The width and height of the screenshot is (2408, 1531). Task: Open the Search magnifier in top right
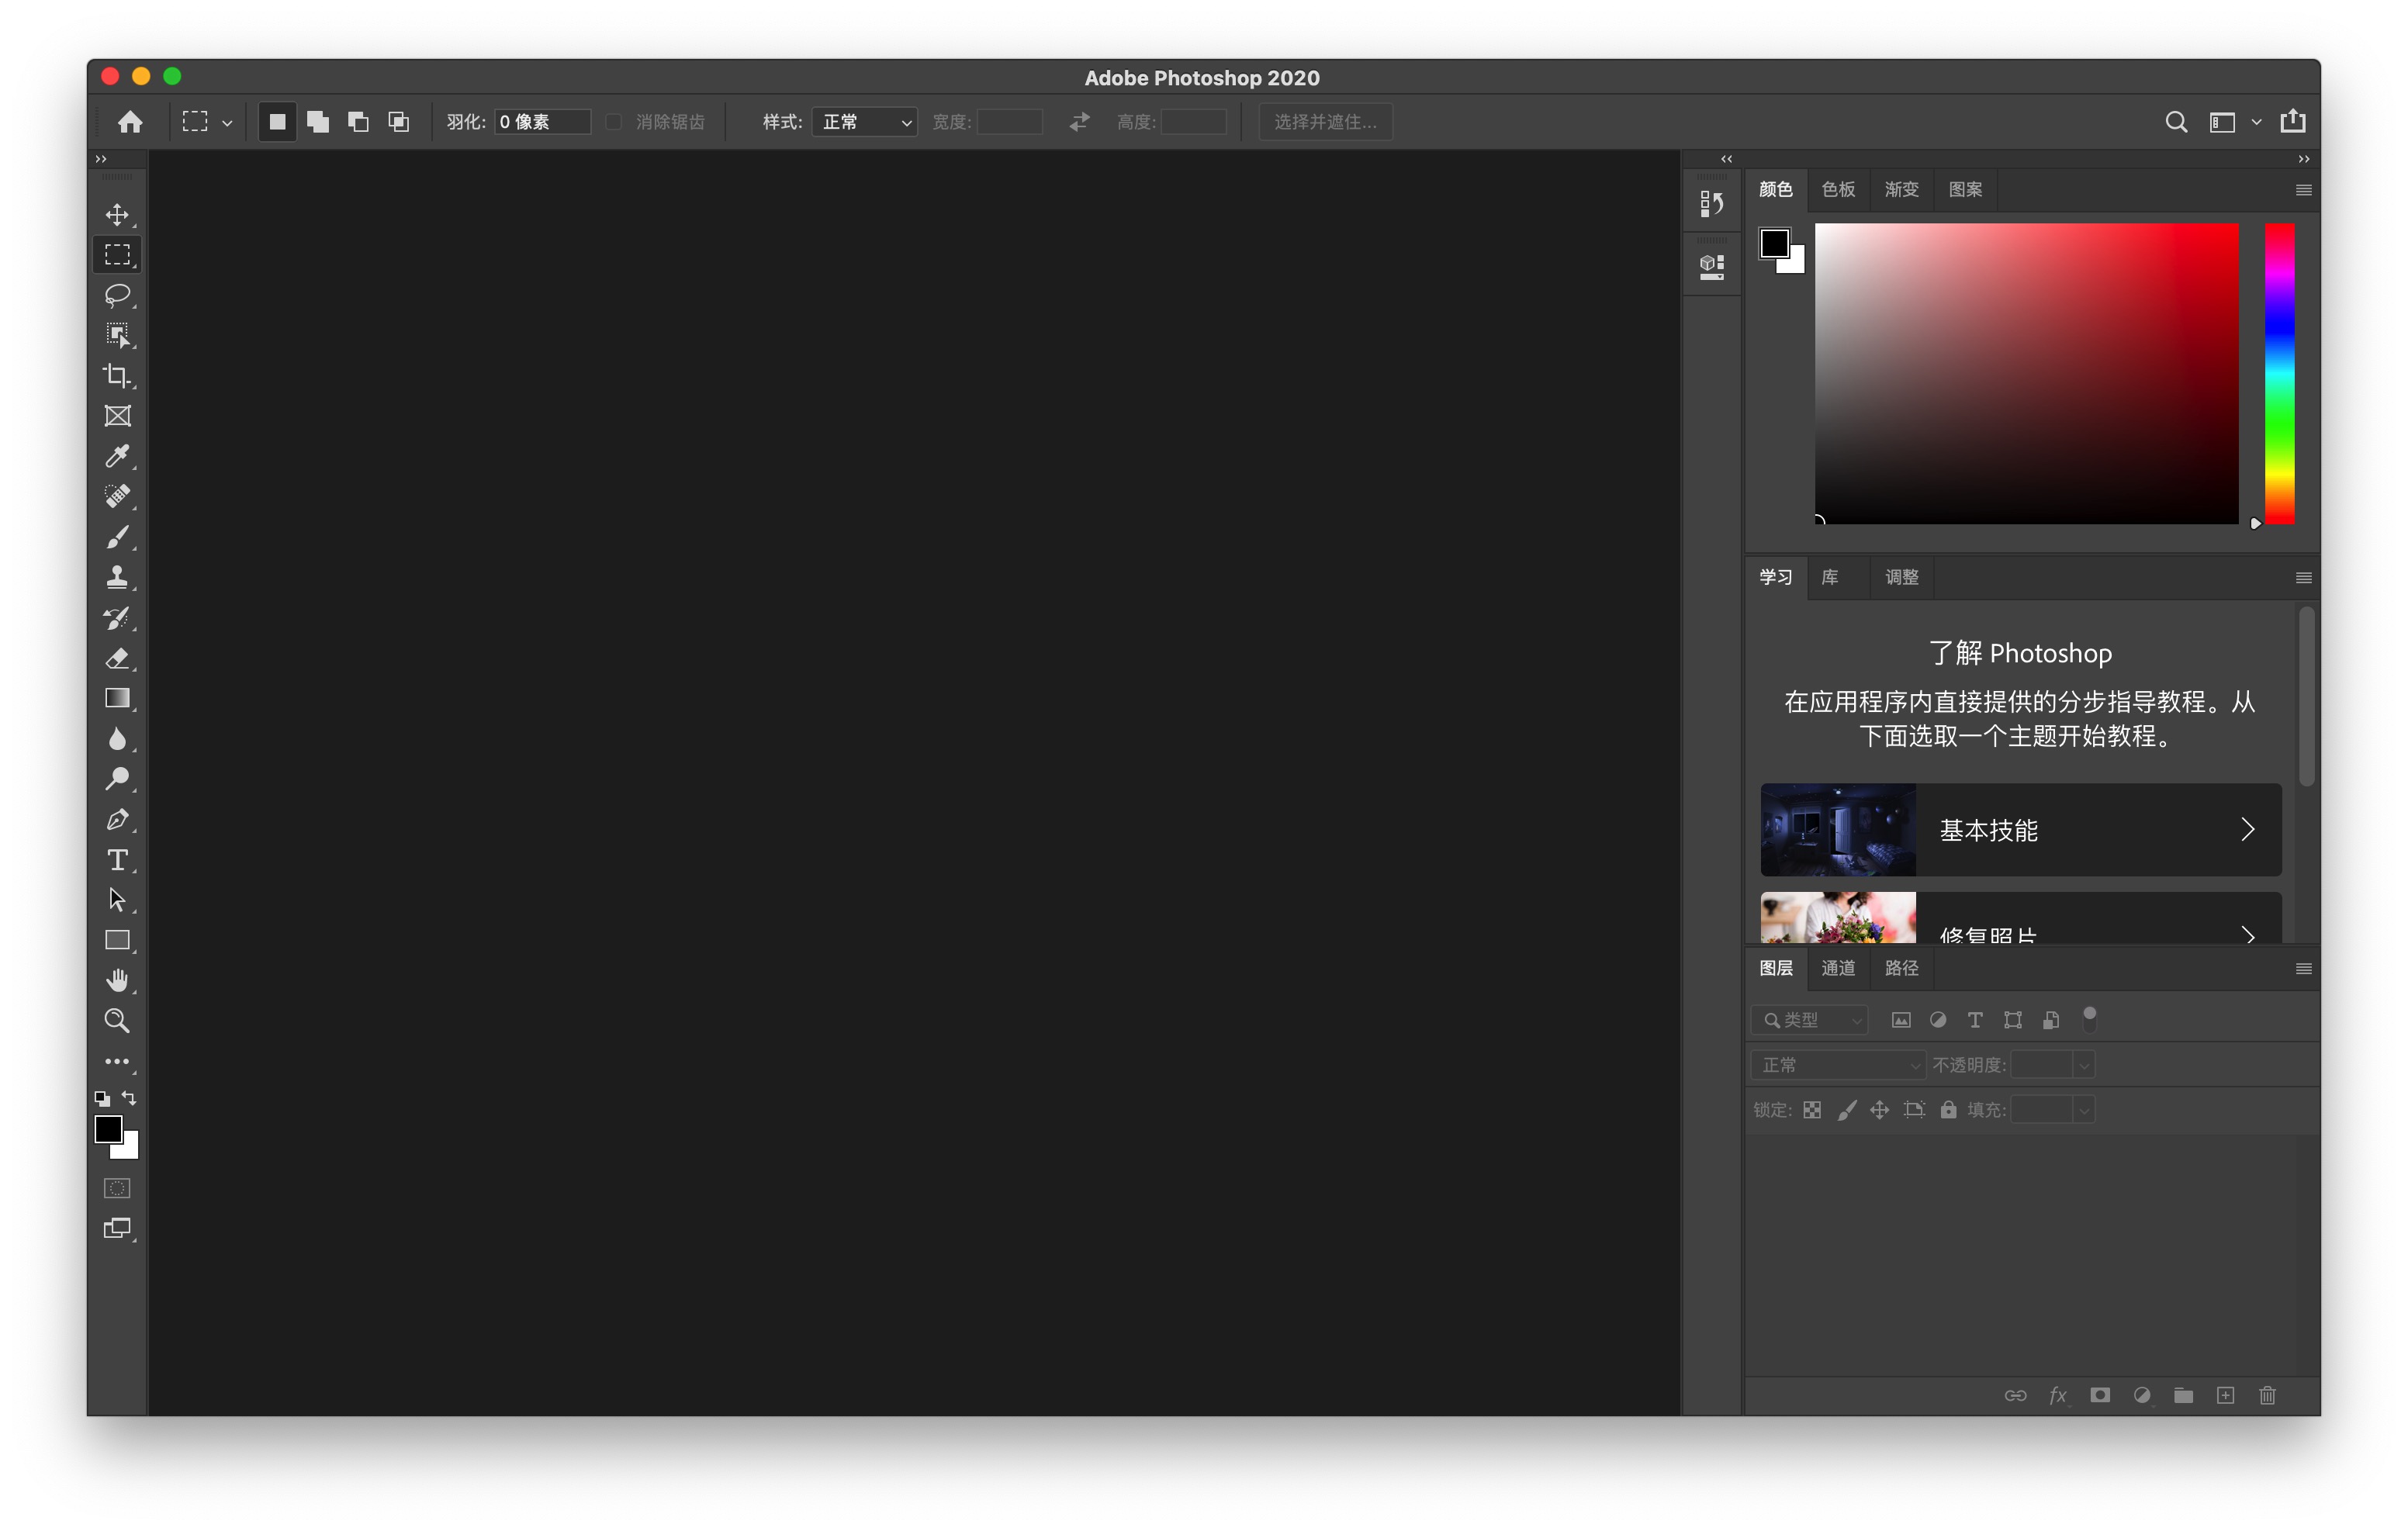(2176, 122)
